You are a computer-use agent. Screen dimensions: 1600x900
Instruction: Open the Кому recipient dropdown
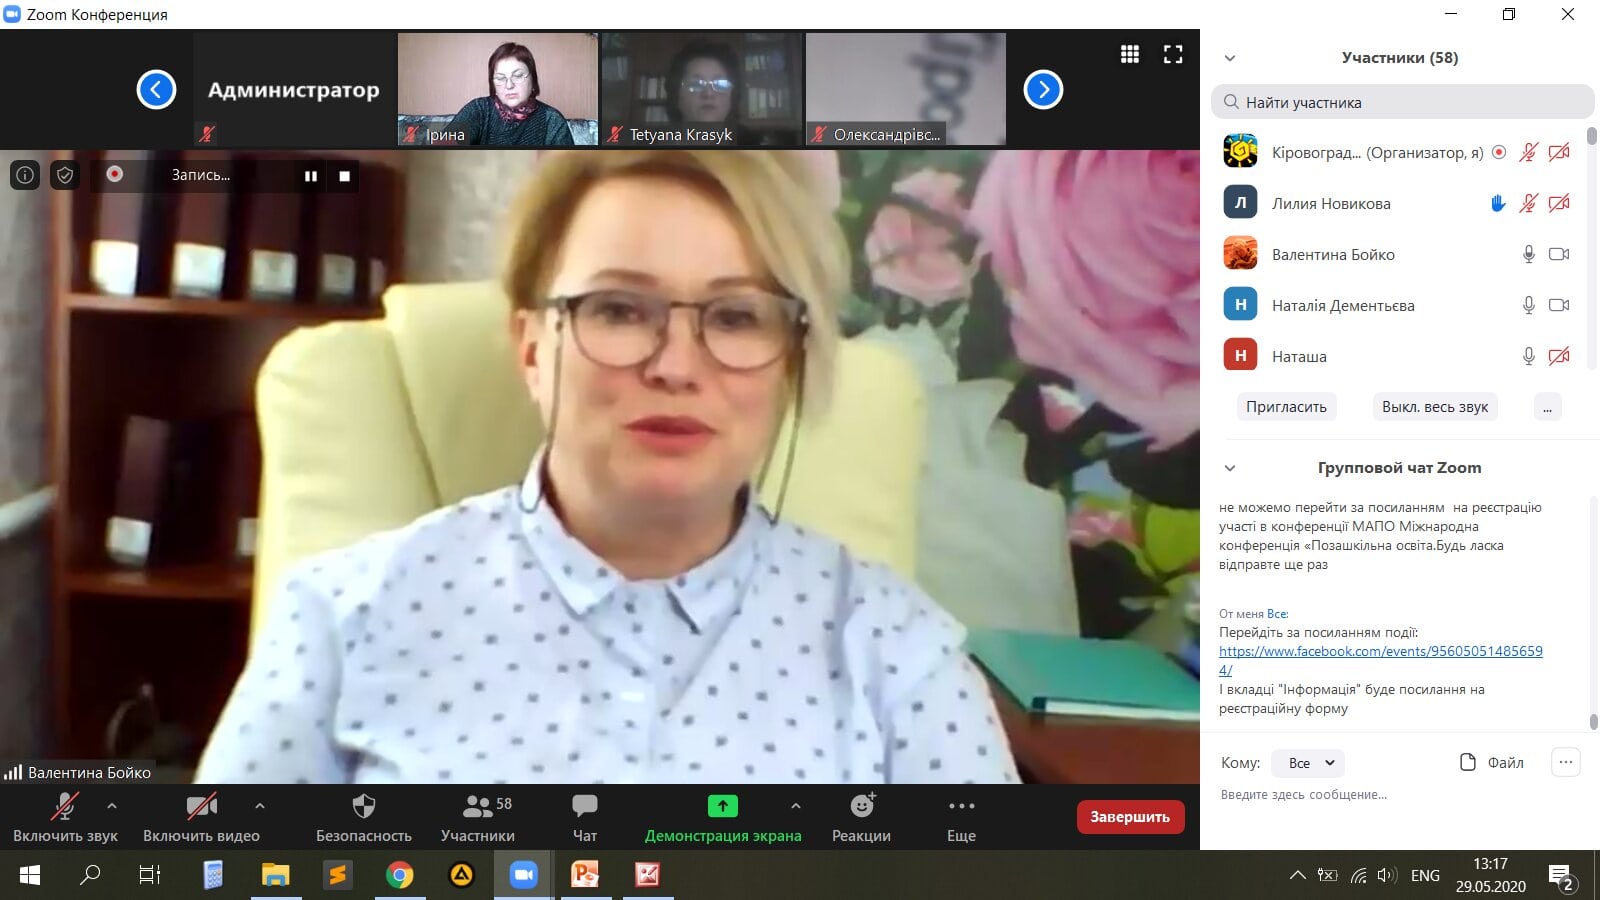(x=1308, y=763)
